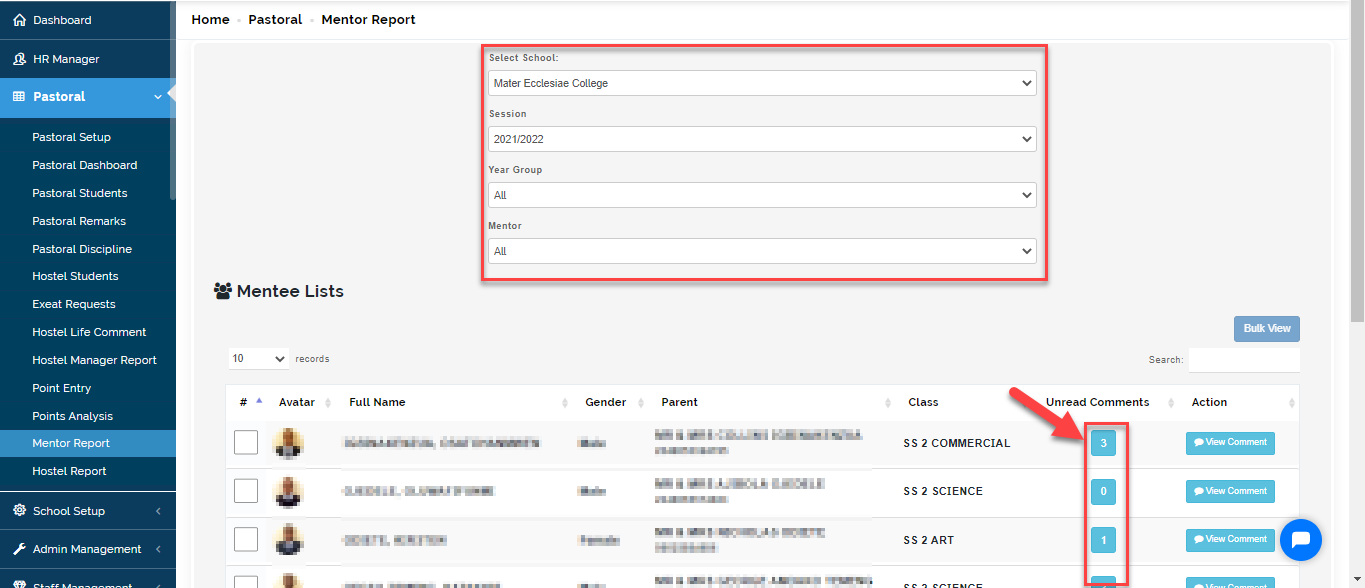View Comment for first SS 2 SCIENCE student

1230,492
